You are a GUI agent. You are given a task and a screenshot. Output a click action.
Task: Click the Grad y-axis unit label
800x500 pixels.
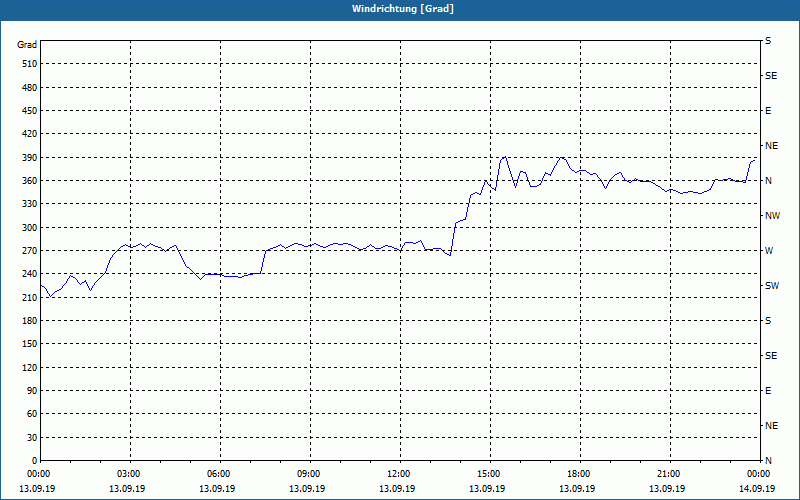(27, 45)
